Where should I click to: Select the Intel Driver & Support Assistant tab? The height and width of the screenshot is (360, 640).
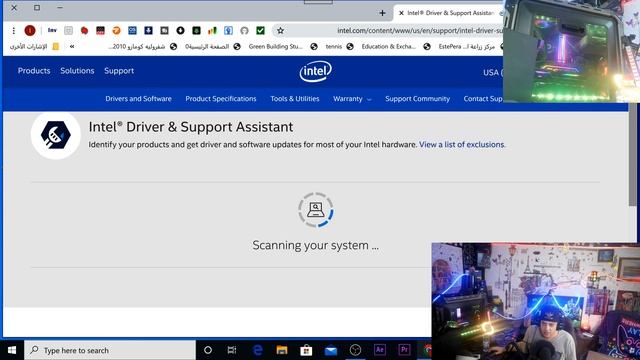click(x=450, y=13)
